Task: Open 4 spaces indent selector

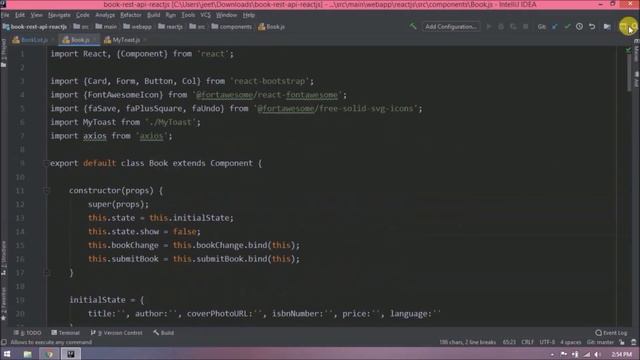Action: (x=570, y=342)
